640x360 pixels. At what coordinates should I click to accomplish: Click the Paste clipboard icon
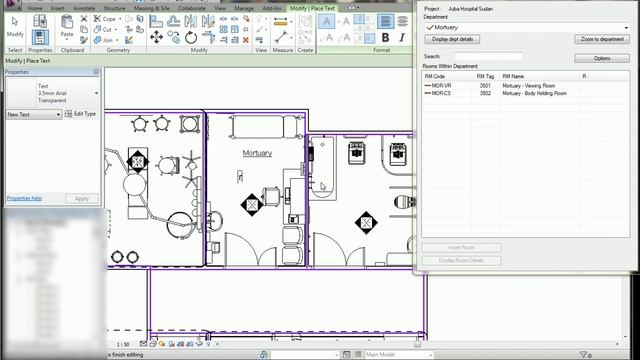(67, 21)
